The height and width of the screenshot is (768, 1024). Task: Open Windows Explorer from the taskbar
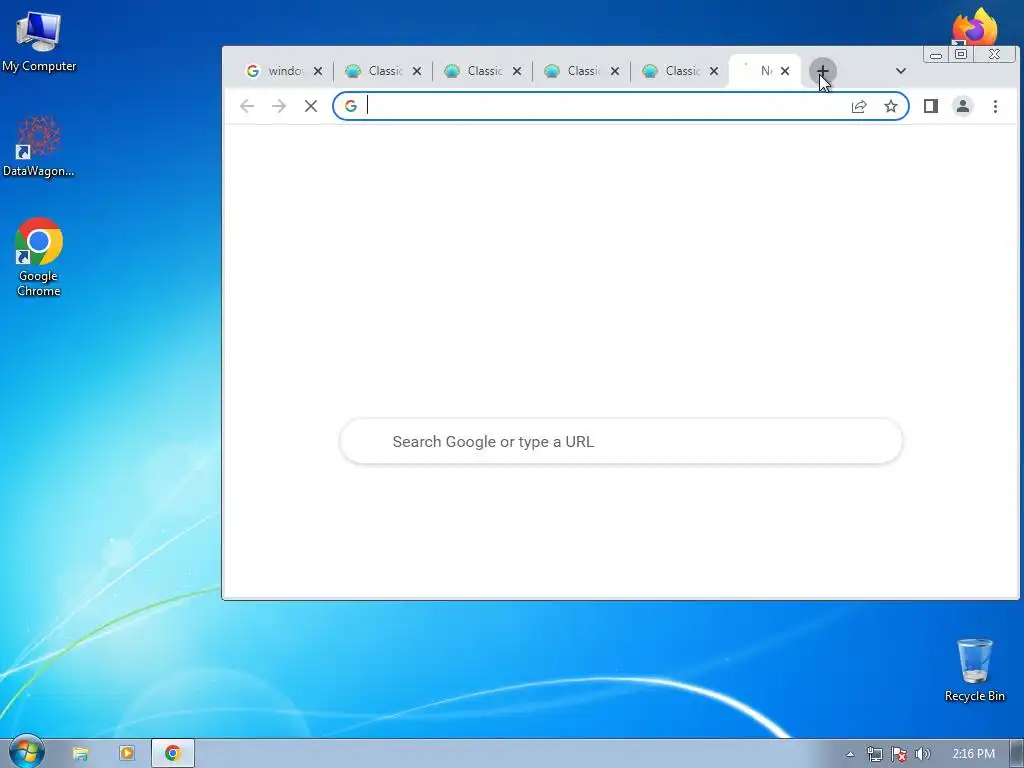(x=80, y=753)
